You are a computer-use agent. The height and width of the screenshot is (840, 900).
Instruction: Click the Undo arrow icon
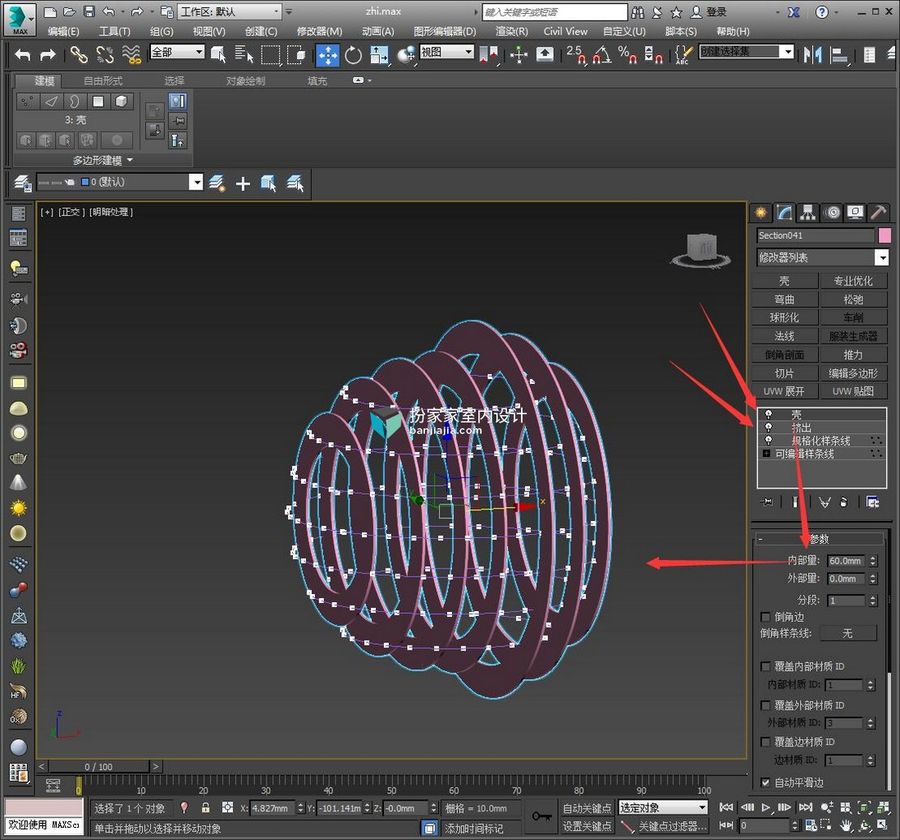(22, 55)
